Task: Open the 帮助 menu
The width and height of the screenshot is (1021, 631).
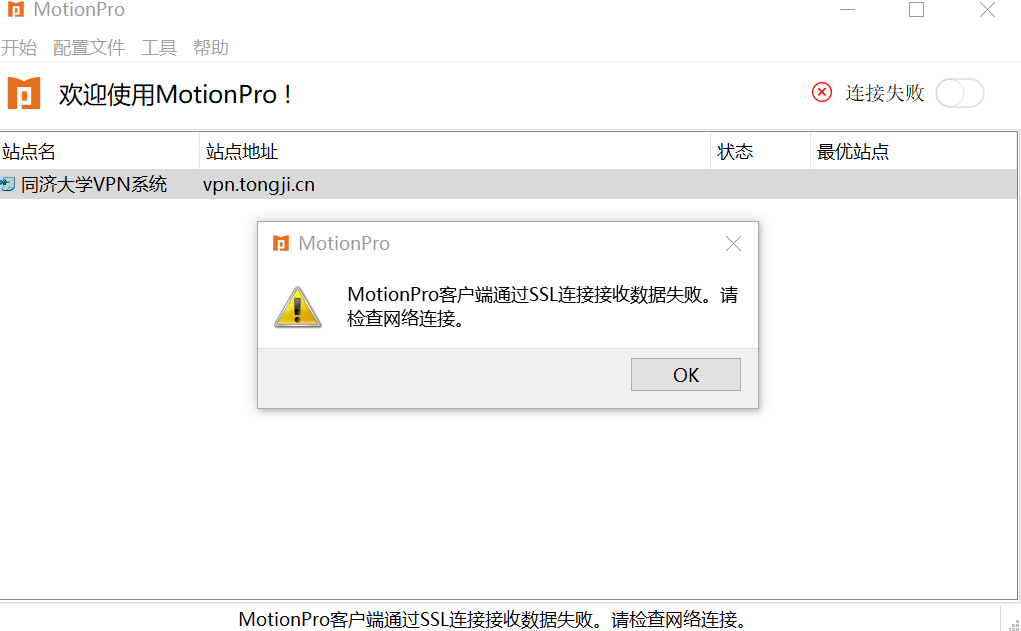Action: pos(211,48)
